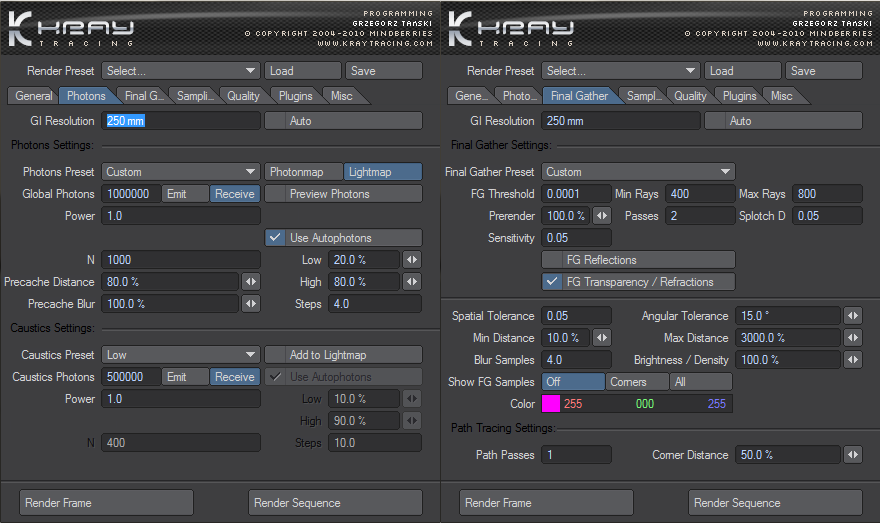
Task: Click the Brightness / Density stepper arrows
Action: pos(852,360)
